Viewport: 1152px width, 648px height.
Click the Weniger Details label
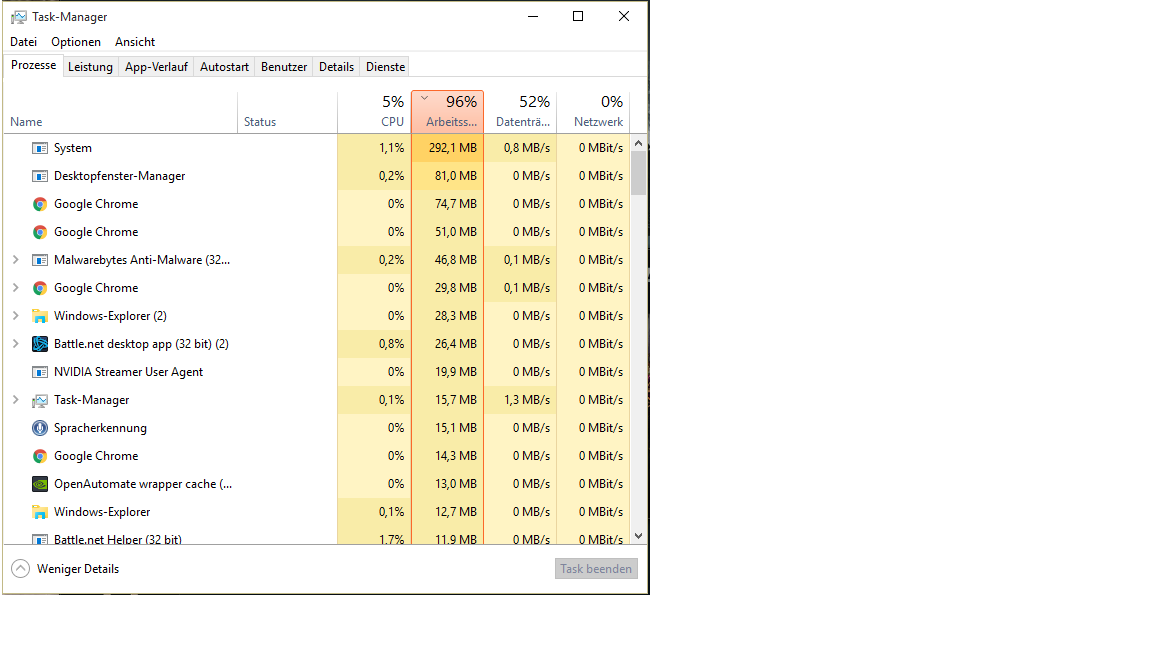pos(78,569)
